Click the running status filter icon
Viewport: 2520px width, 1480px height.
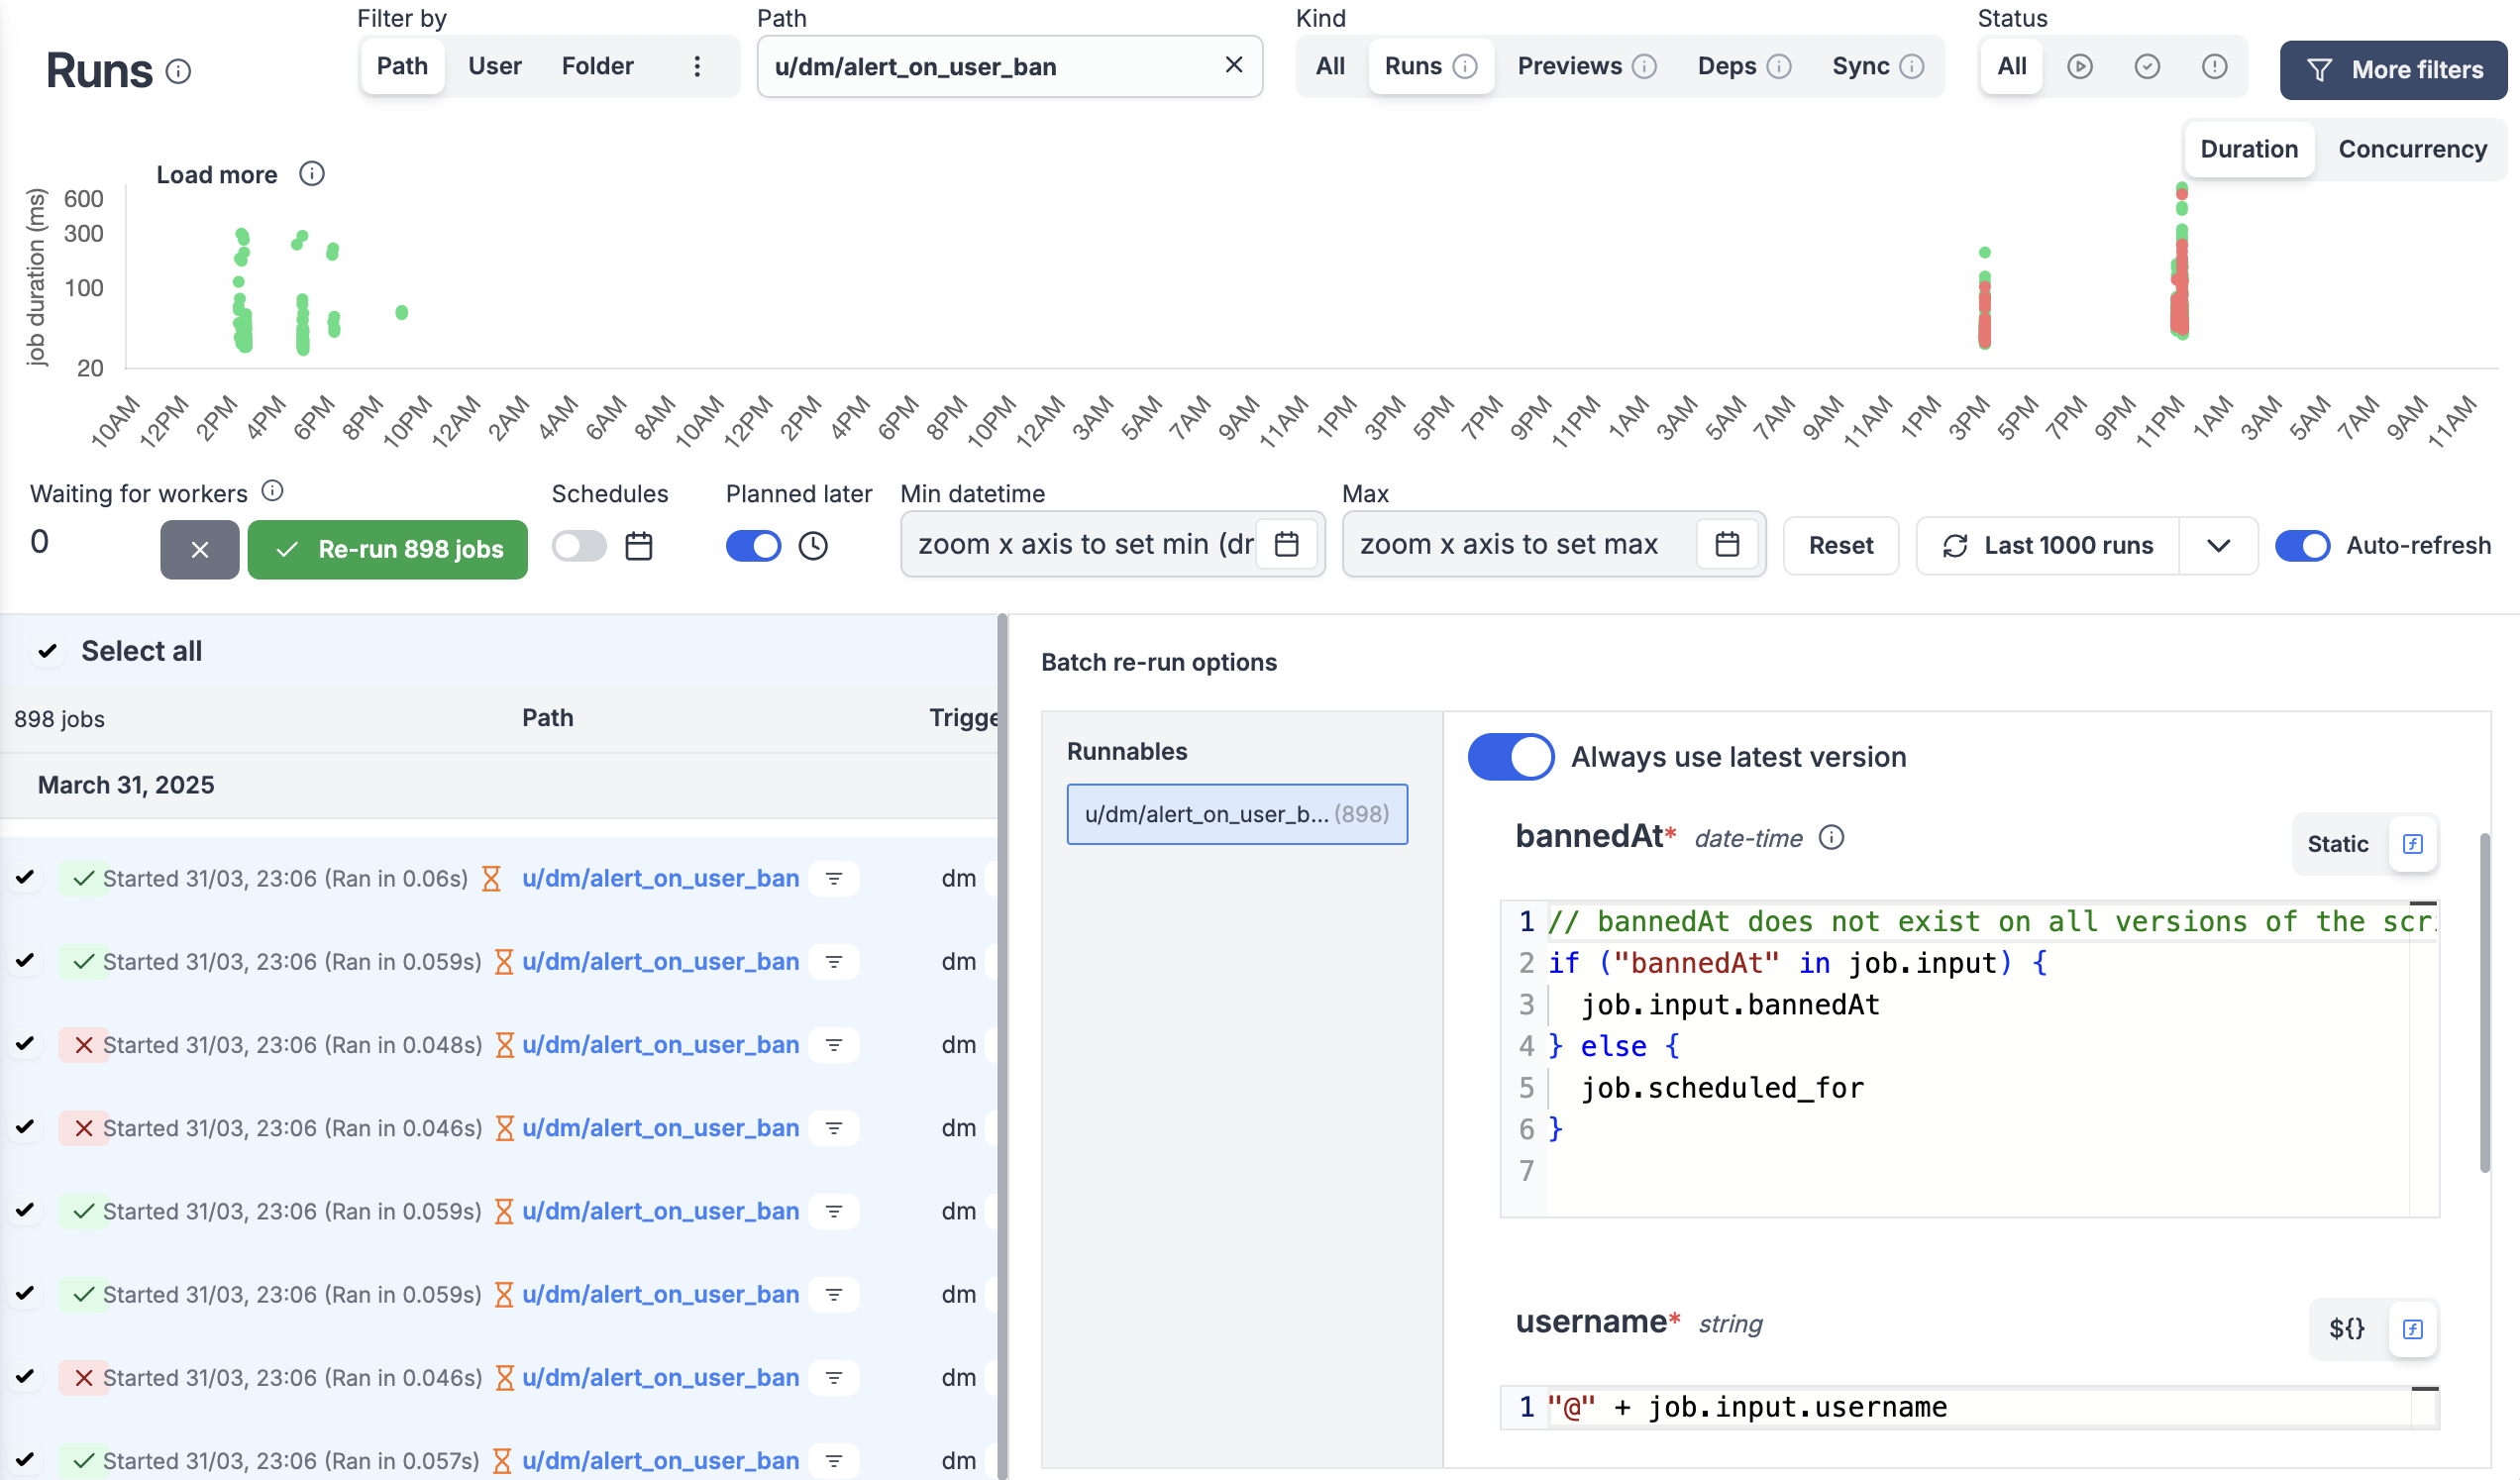(2079, 66)
